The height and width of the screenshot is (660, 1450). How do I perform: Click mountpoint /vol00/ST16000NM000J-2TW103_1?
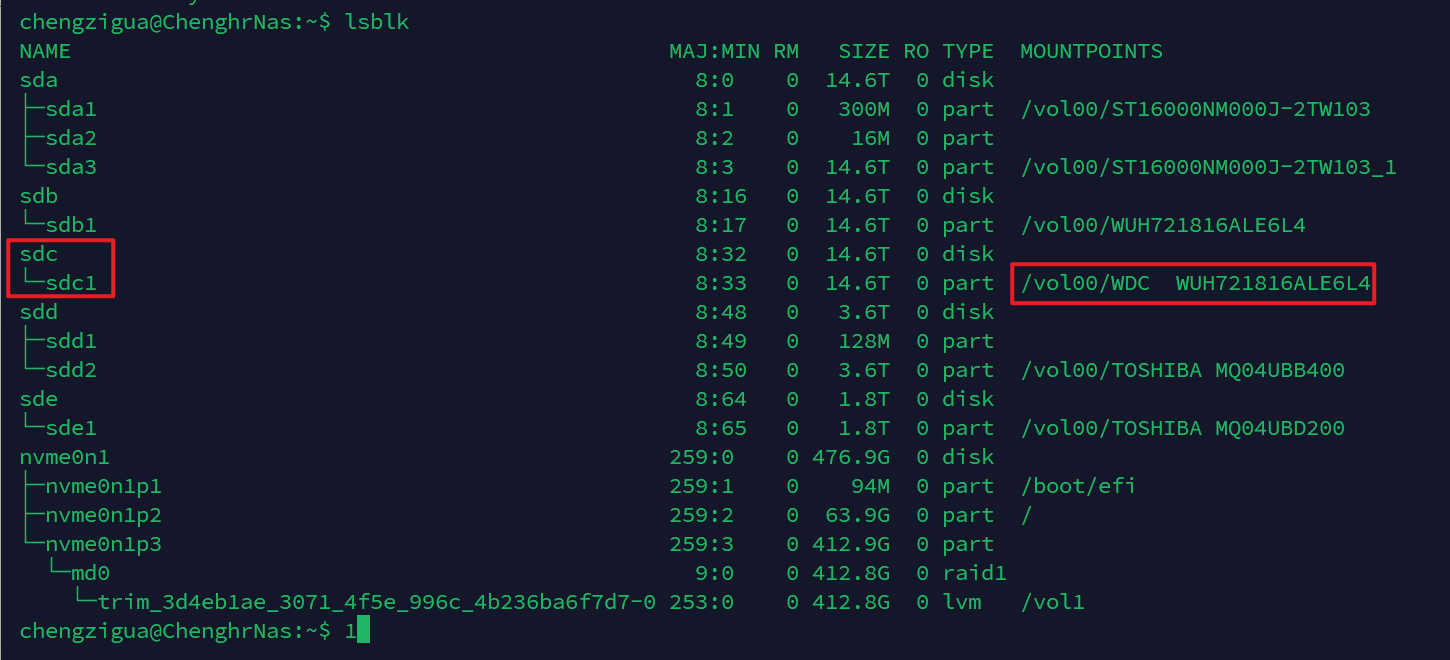coord(1208,167)
